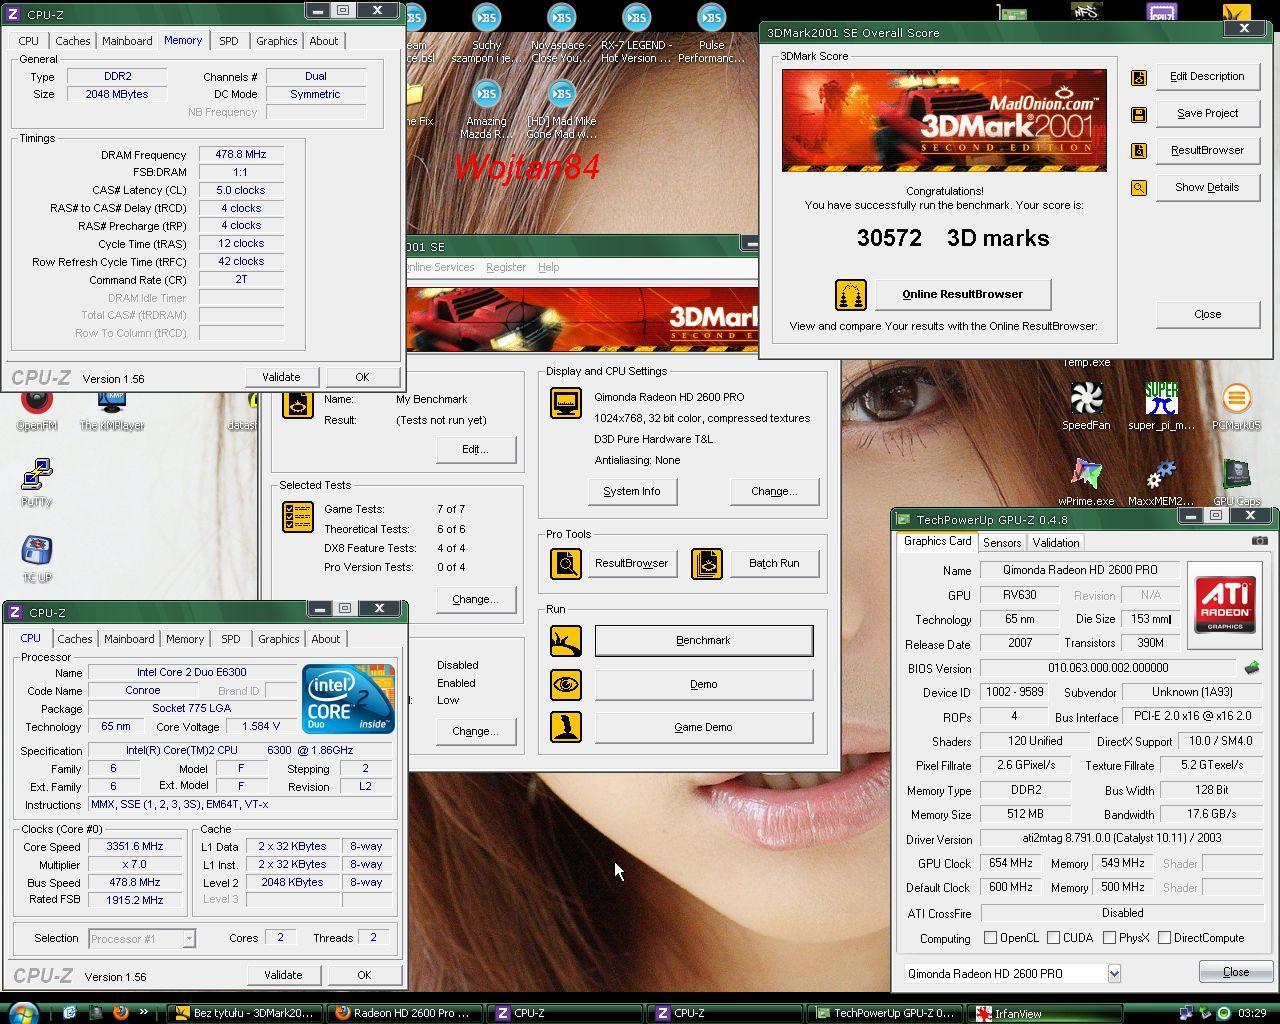This screenshot has height=1024, width=1280.
Task: Click Validate in the lower CPU-Z window
Action: 283,975
